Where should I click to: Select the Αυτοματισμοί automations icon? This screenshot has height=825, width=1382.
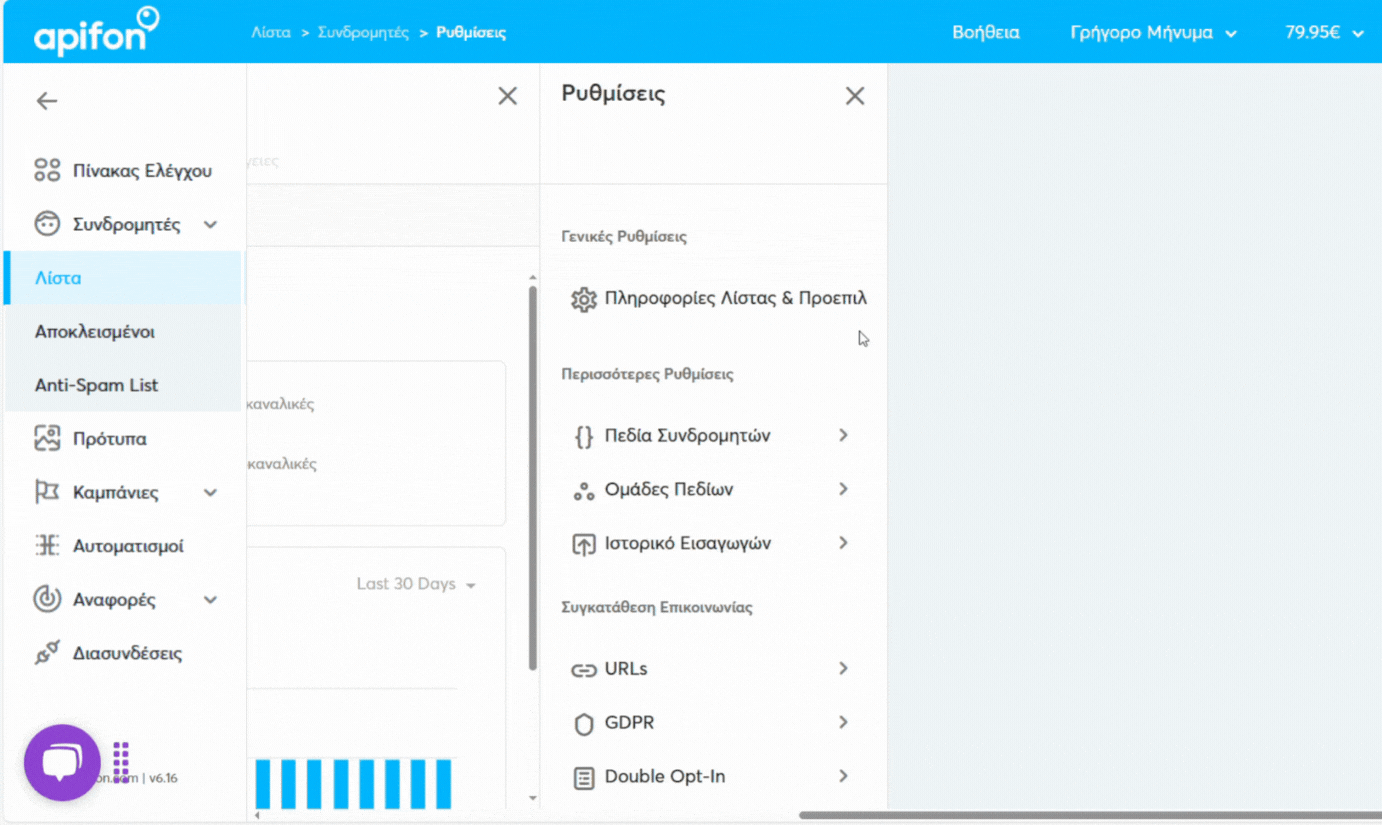pos(46,545)
